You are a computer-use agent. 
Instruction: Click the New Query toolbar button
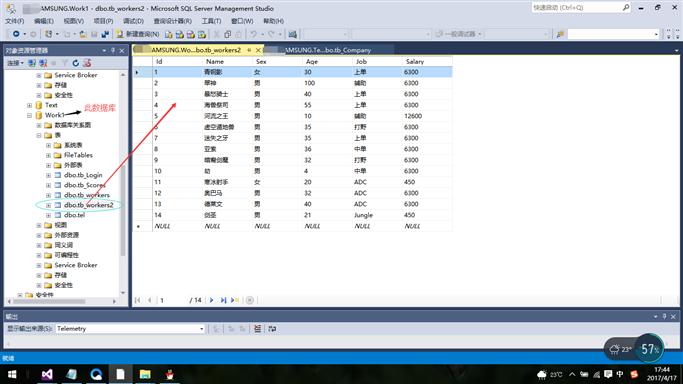pyautogui.click(x=138, y=34)
